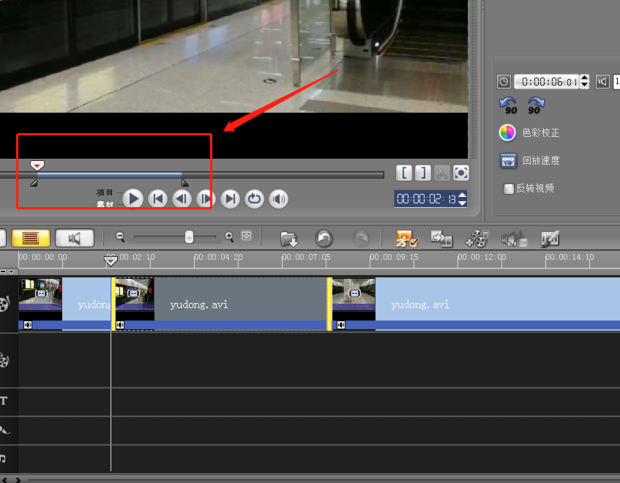620x483 pixels.
Task: Step forward one frame with Next button
Action: click(x=206, y=199)
